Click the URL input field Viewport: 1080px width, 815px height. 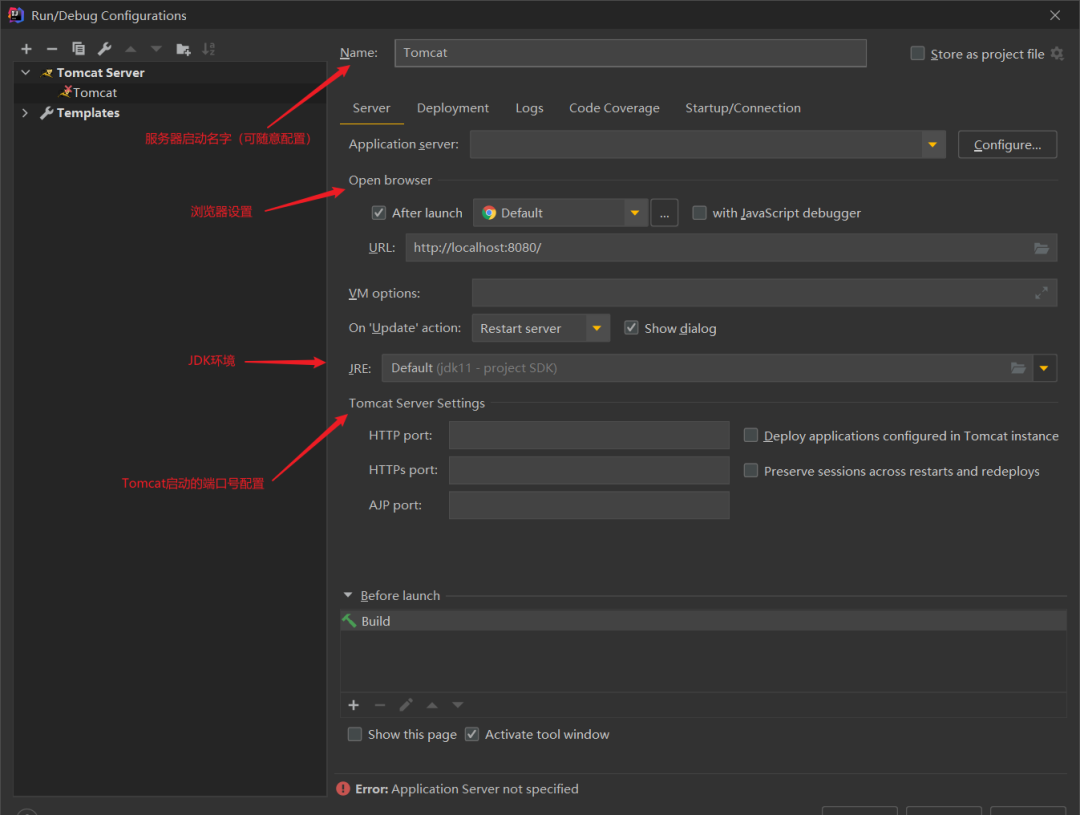[731, 248]
